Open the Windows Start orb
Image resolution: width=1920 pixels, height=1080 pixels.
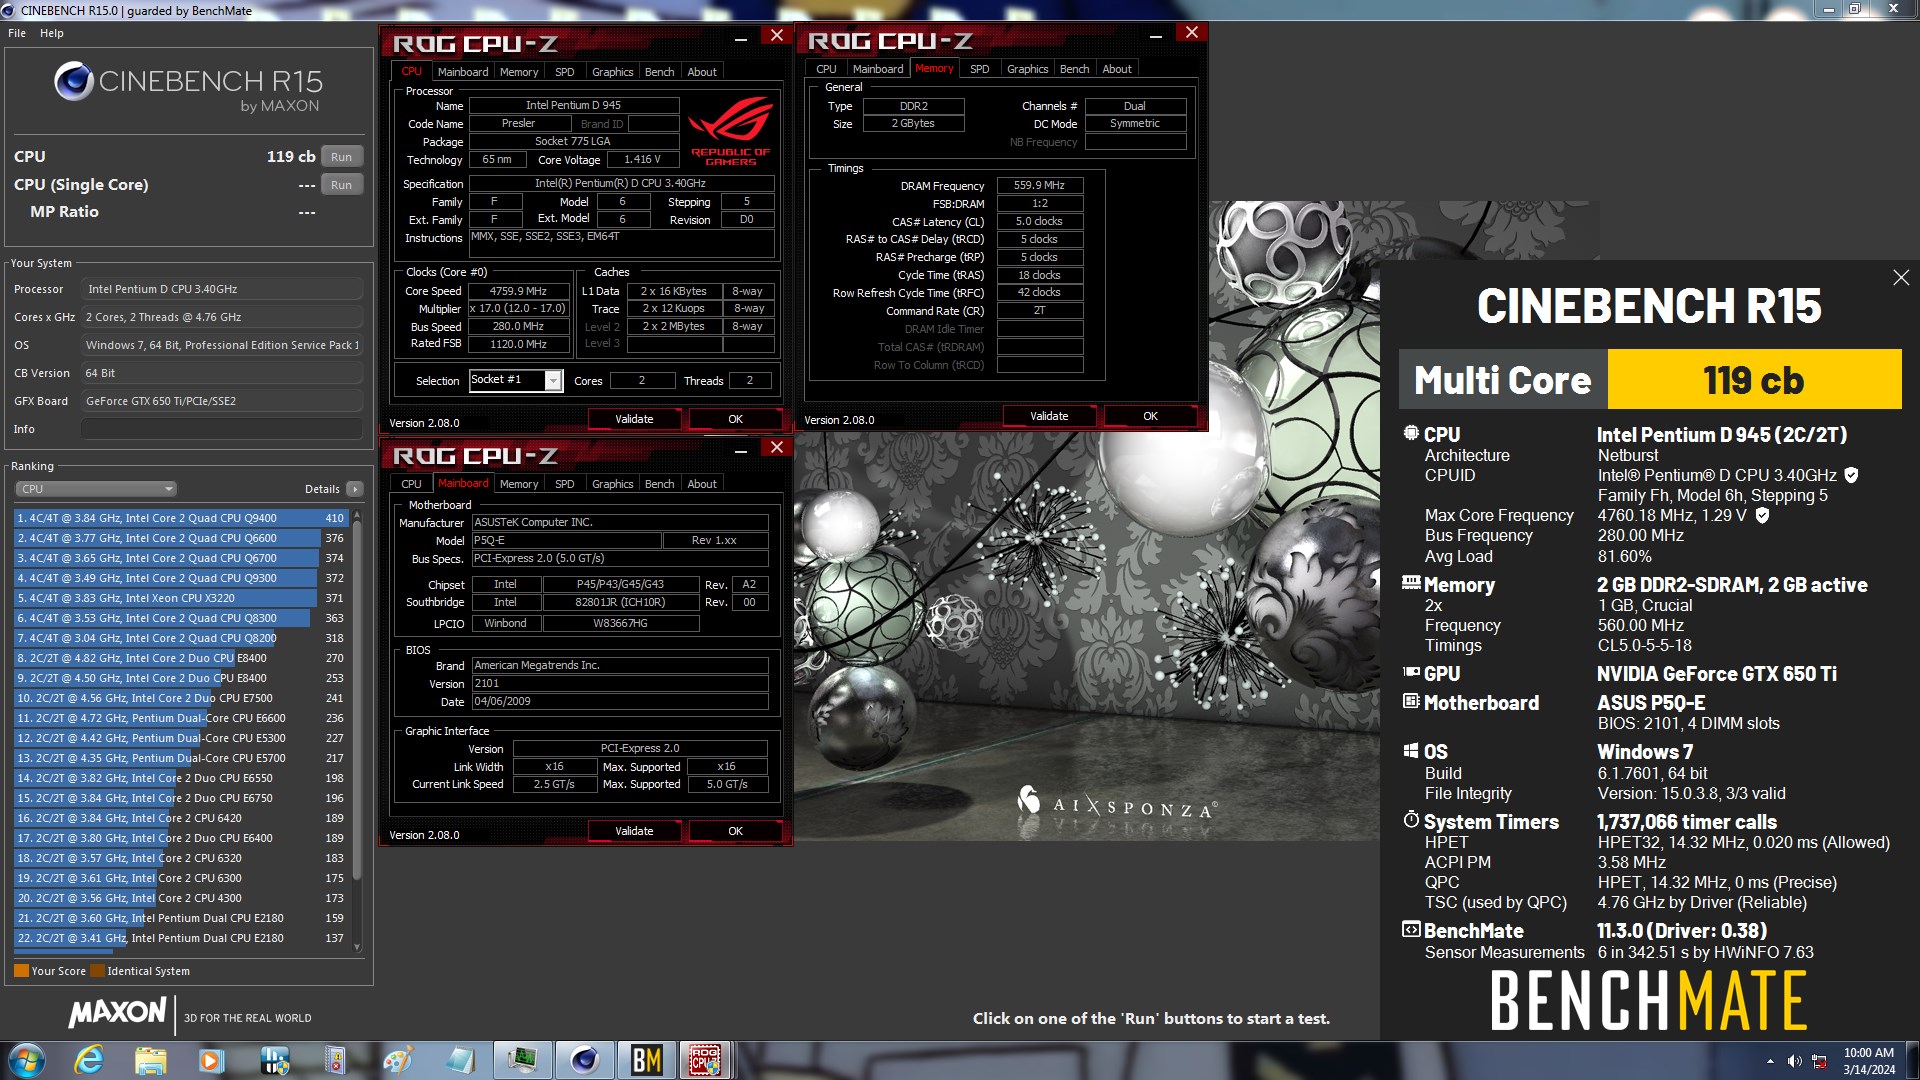click(x=26, y=1060)
